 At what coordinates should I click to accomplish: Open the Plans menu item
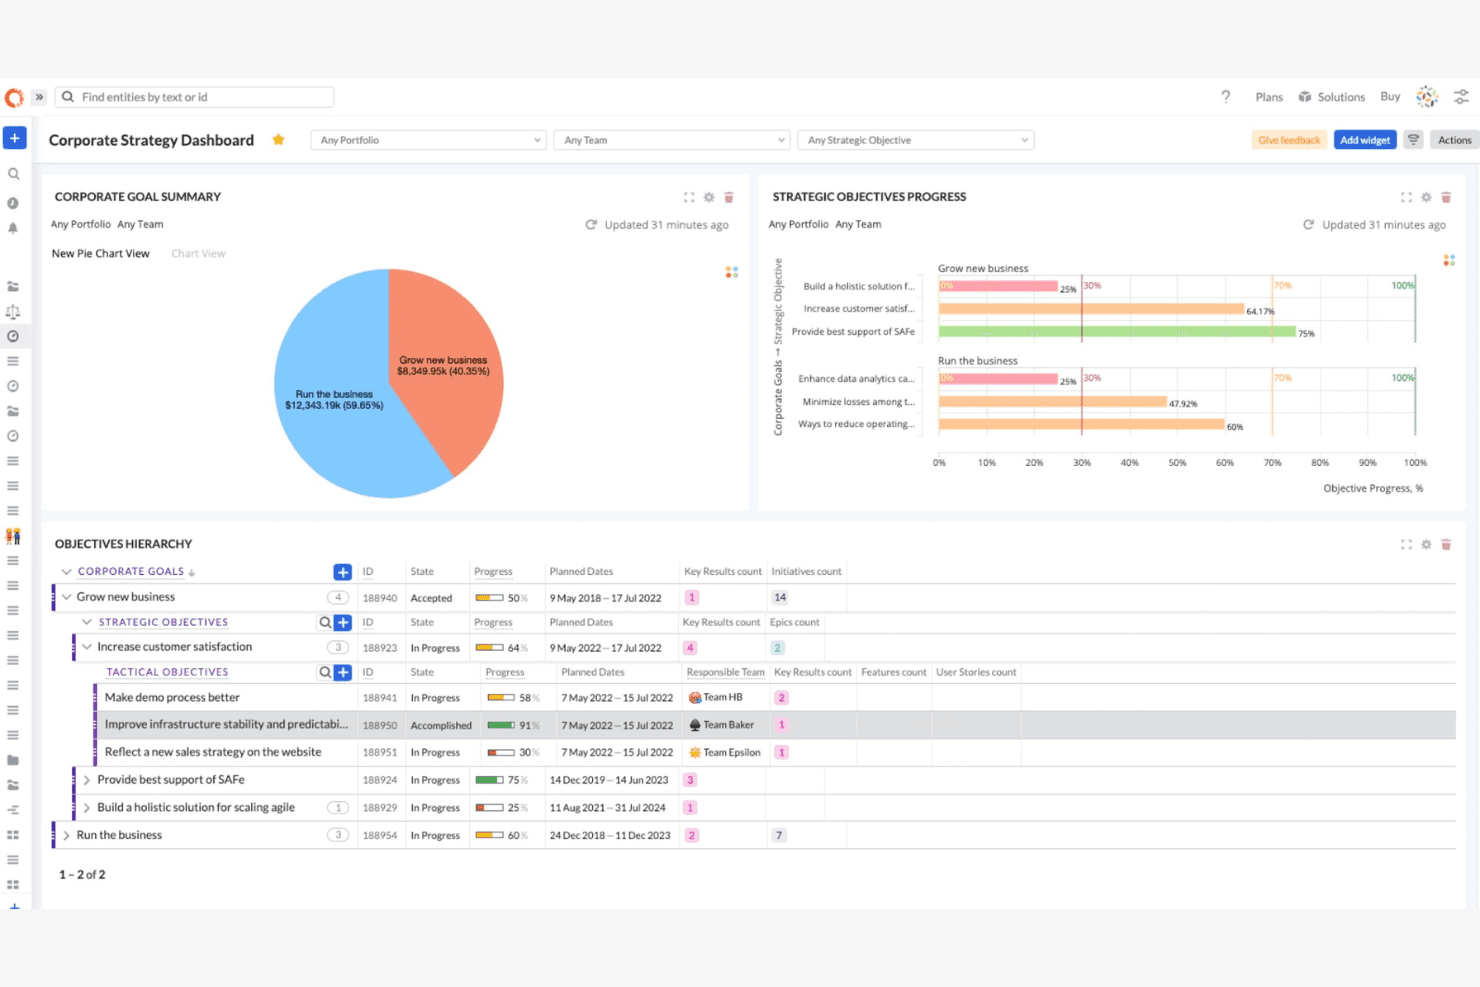coord(1269,97)
